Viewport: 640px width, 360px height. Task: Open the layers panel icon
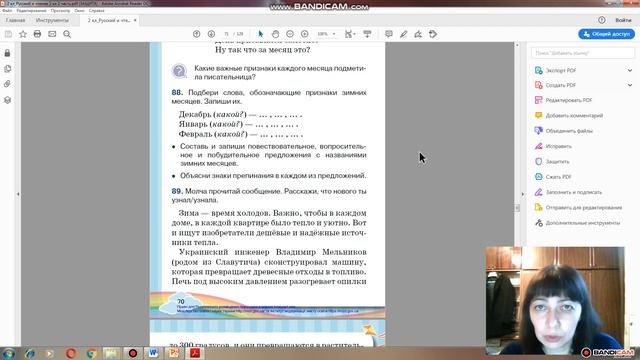tap(7, 100)
